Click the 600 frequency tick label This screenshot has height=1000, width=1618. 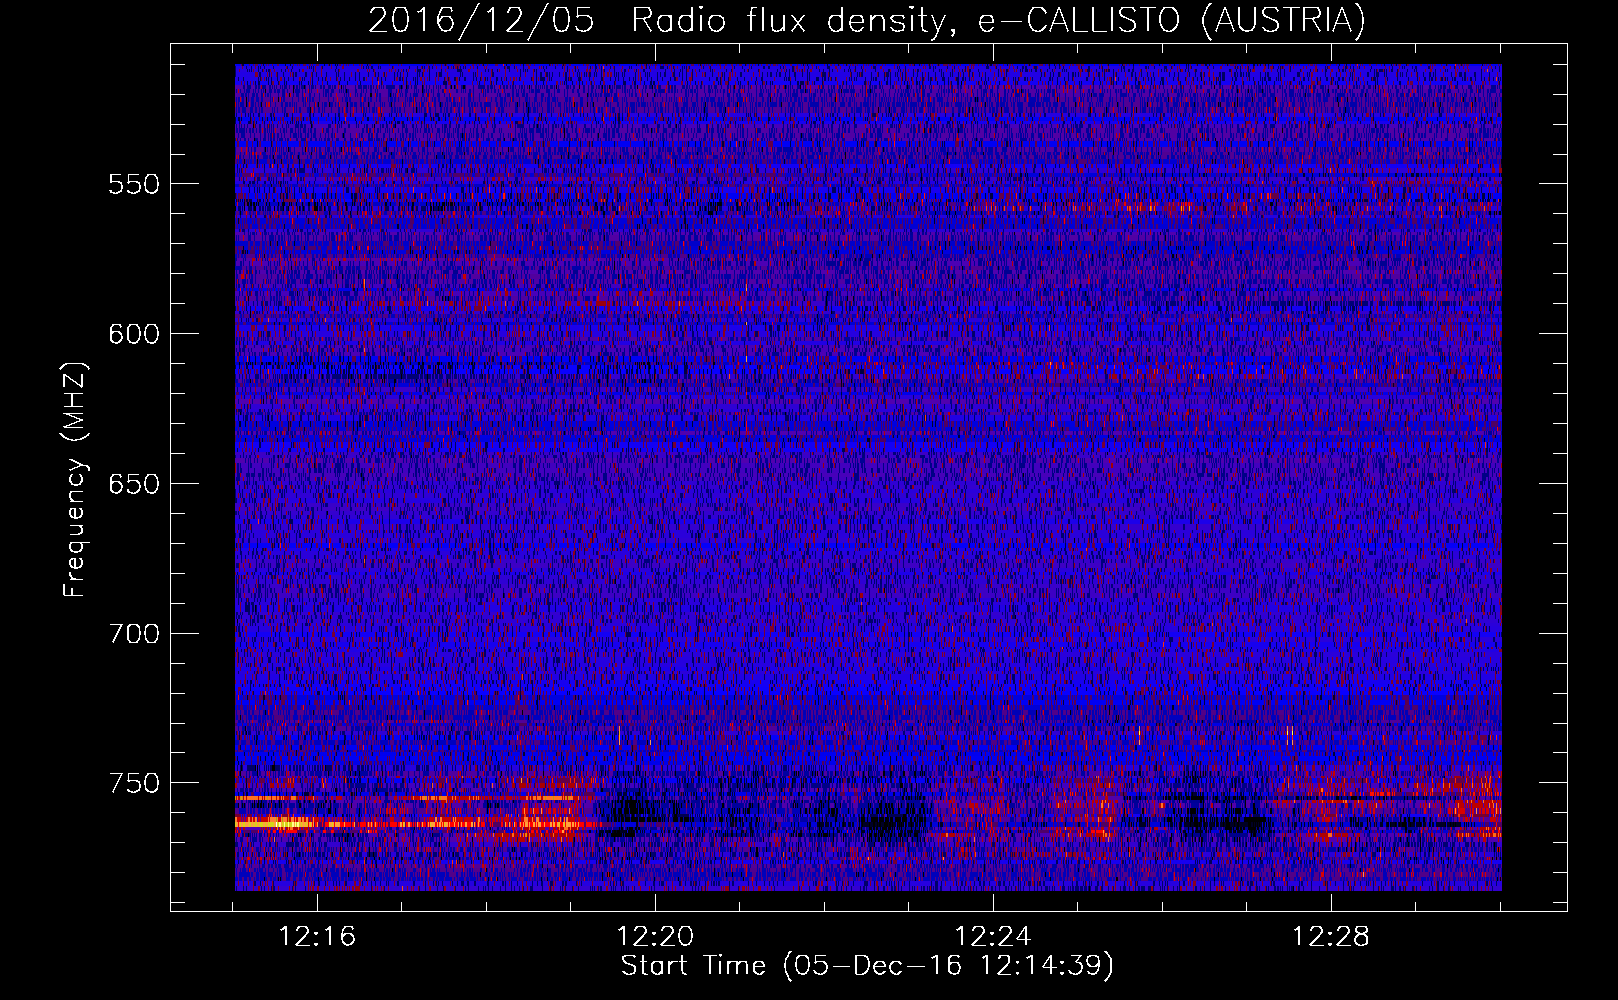pos(134,334)
